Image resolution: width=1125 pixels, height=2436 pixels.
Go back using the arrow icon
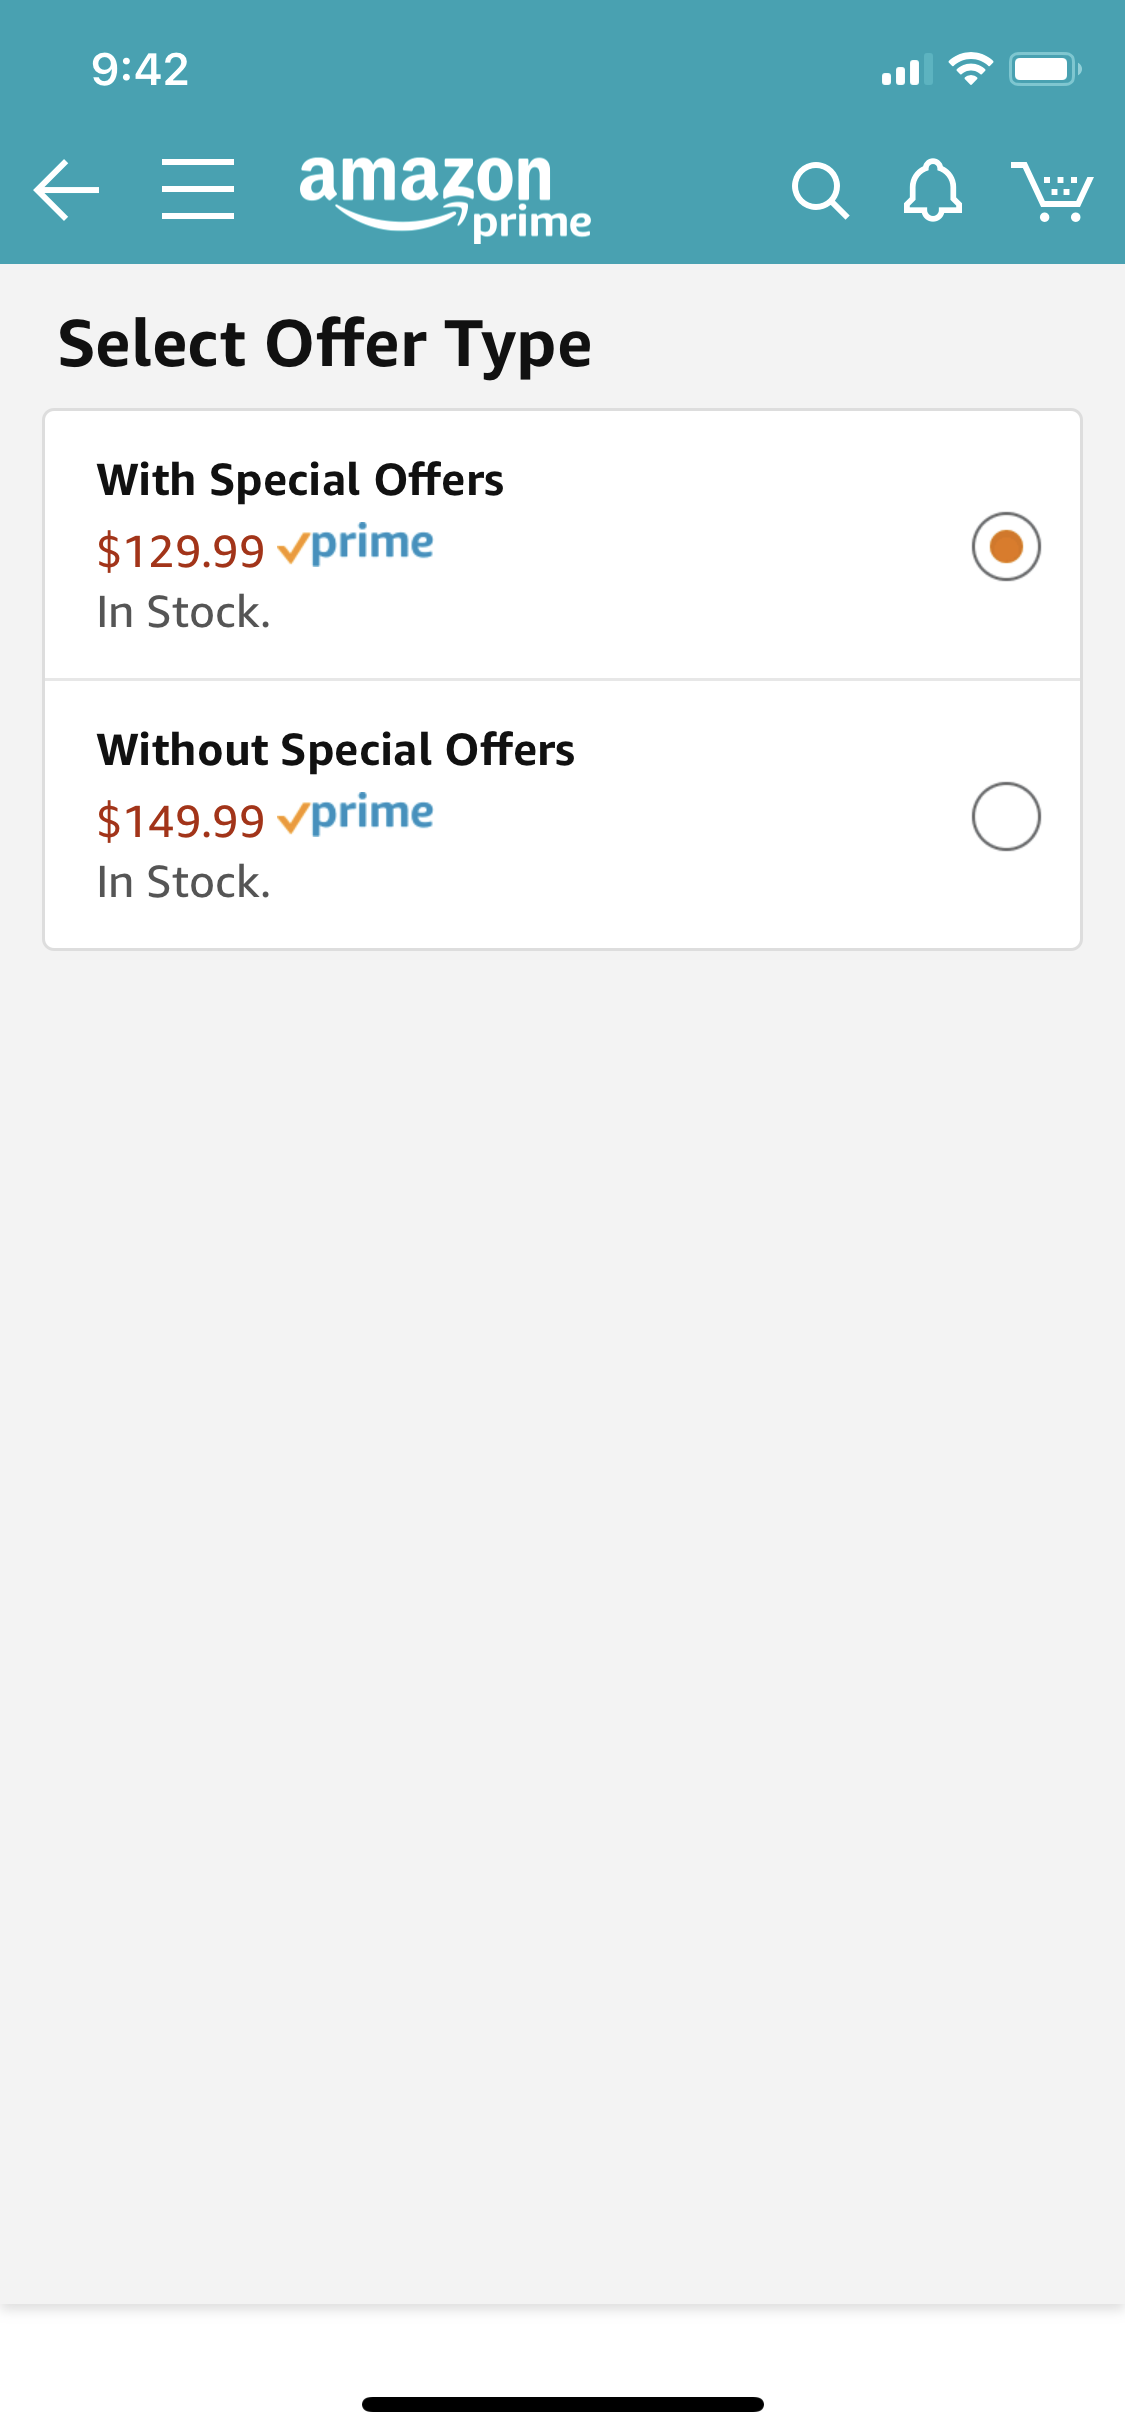pos(66,189)
